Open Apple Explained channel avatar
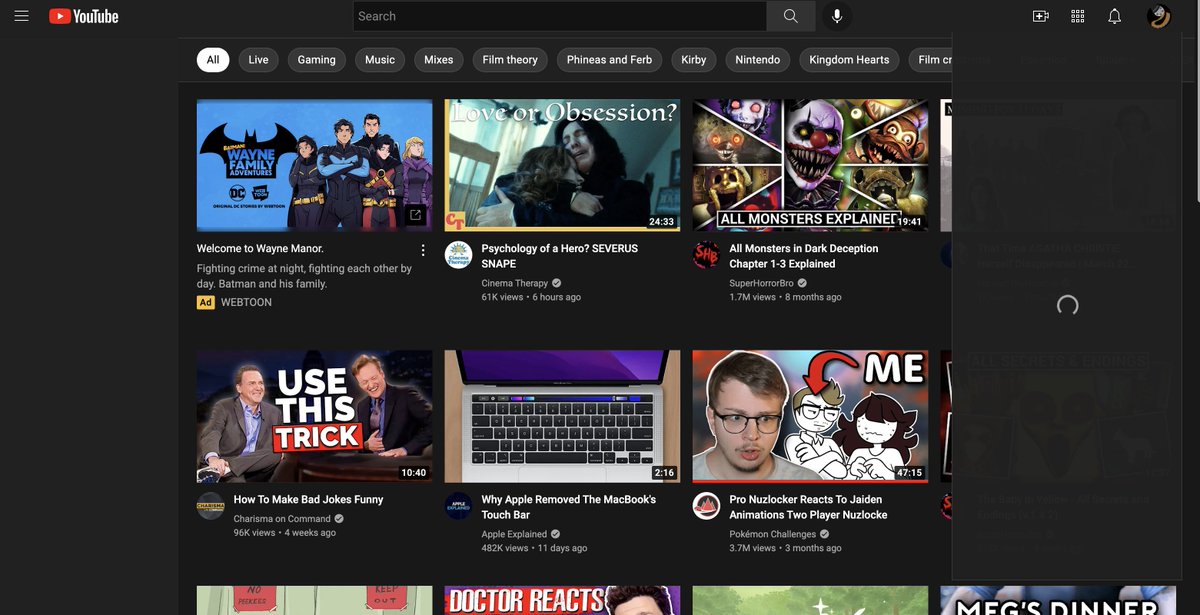This screenshot has width=1200, height=615. pos(458,505)
